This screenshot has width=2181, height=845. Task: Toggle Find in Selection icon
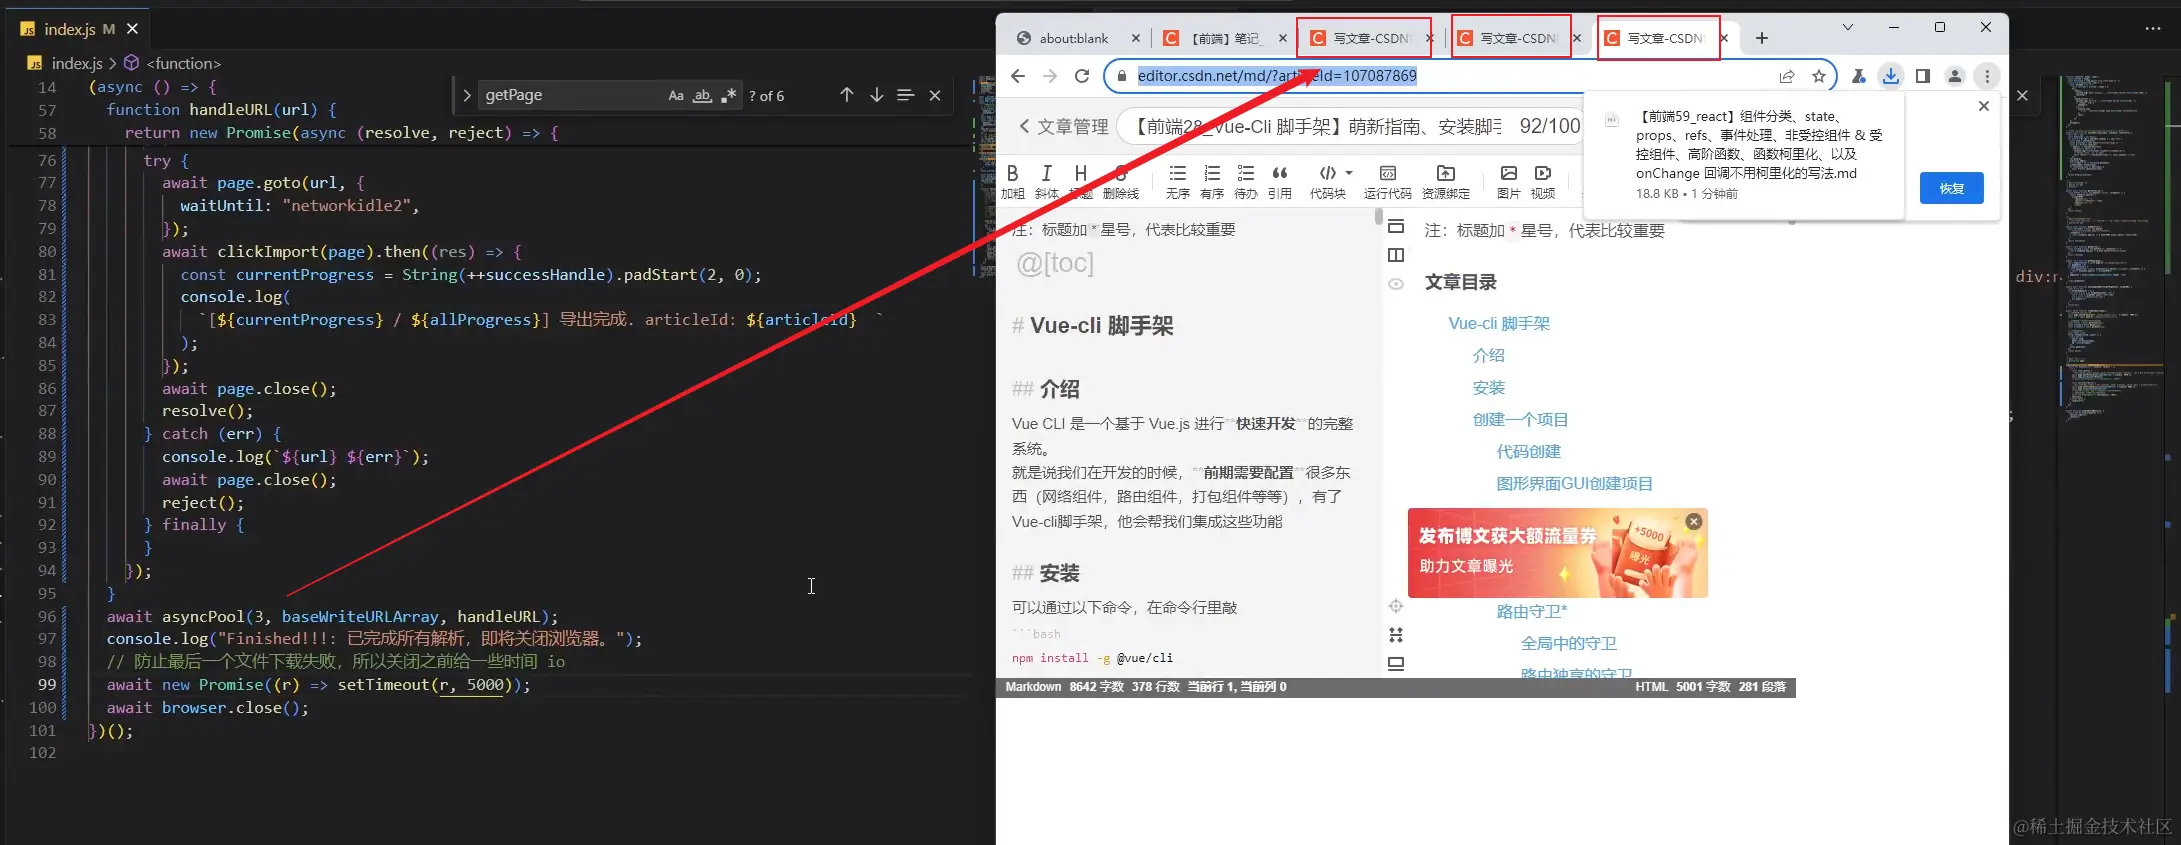pyautogui.click(x=905, y=94)
